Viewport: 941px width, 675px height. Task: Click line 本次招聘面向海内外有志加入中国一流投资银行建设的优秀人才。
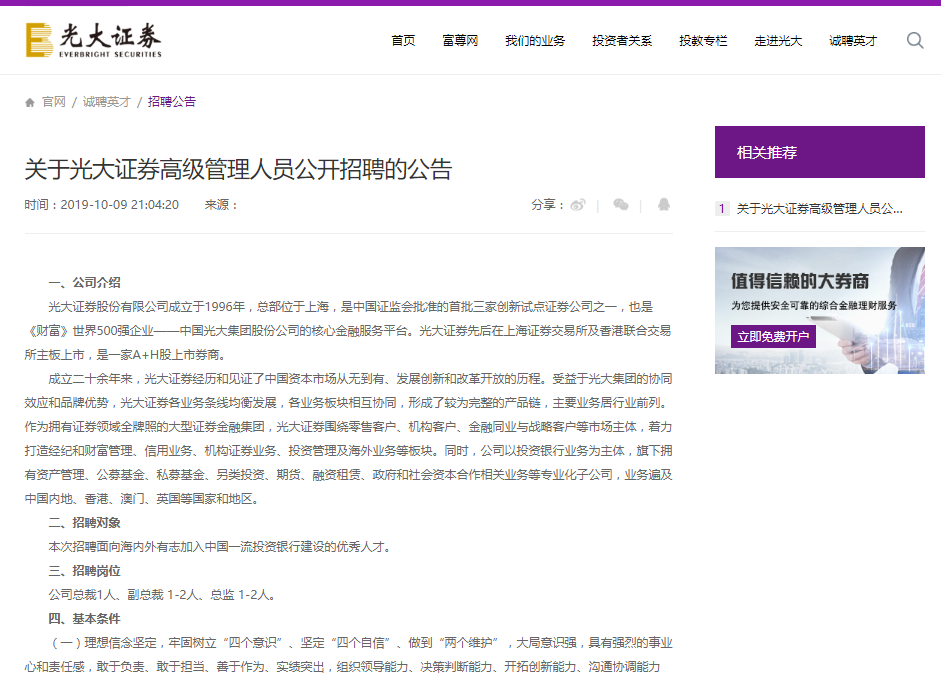click(x=220, y=547)
